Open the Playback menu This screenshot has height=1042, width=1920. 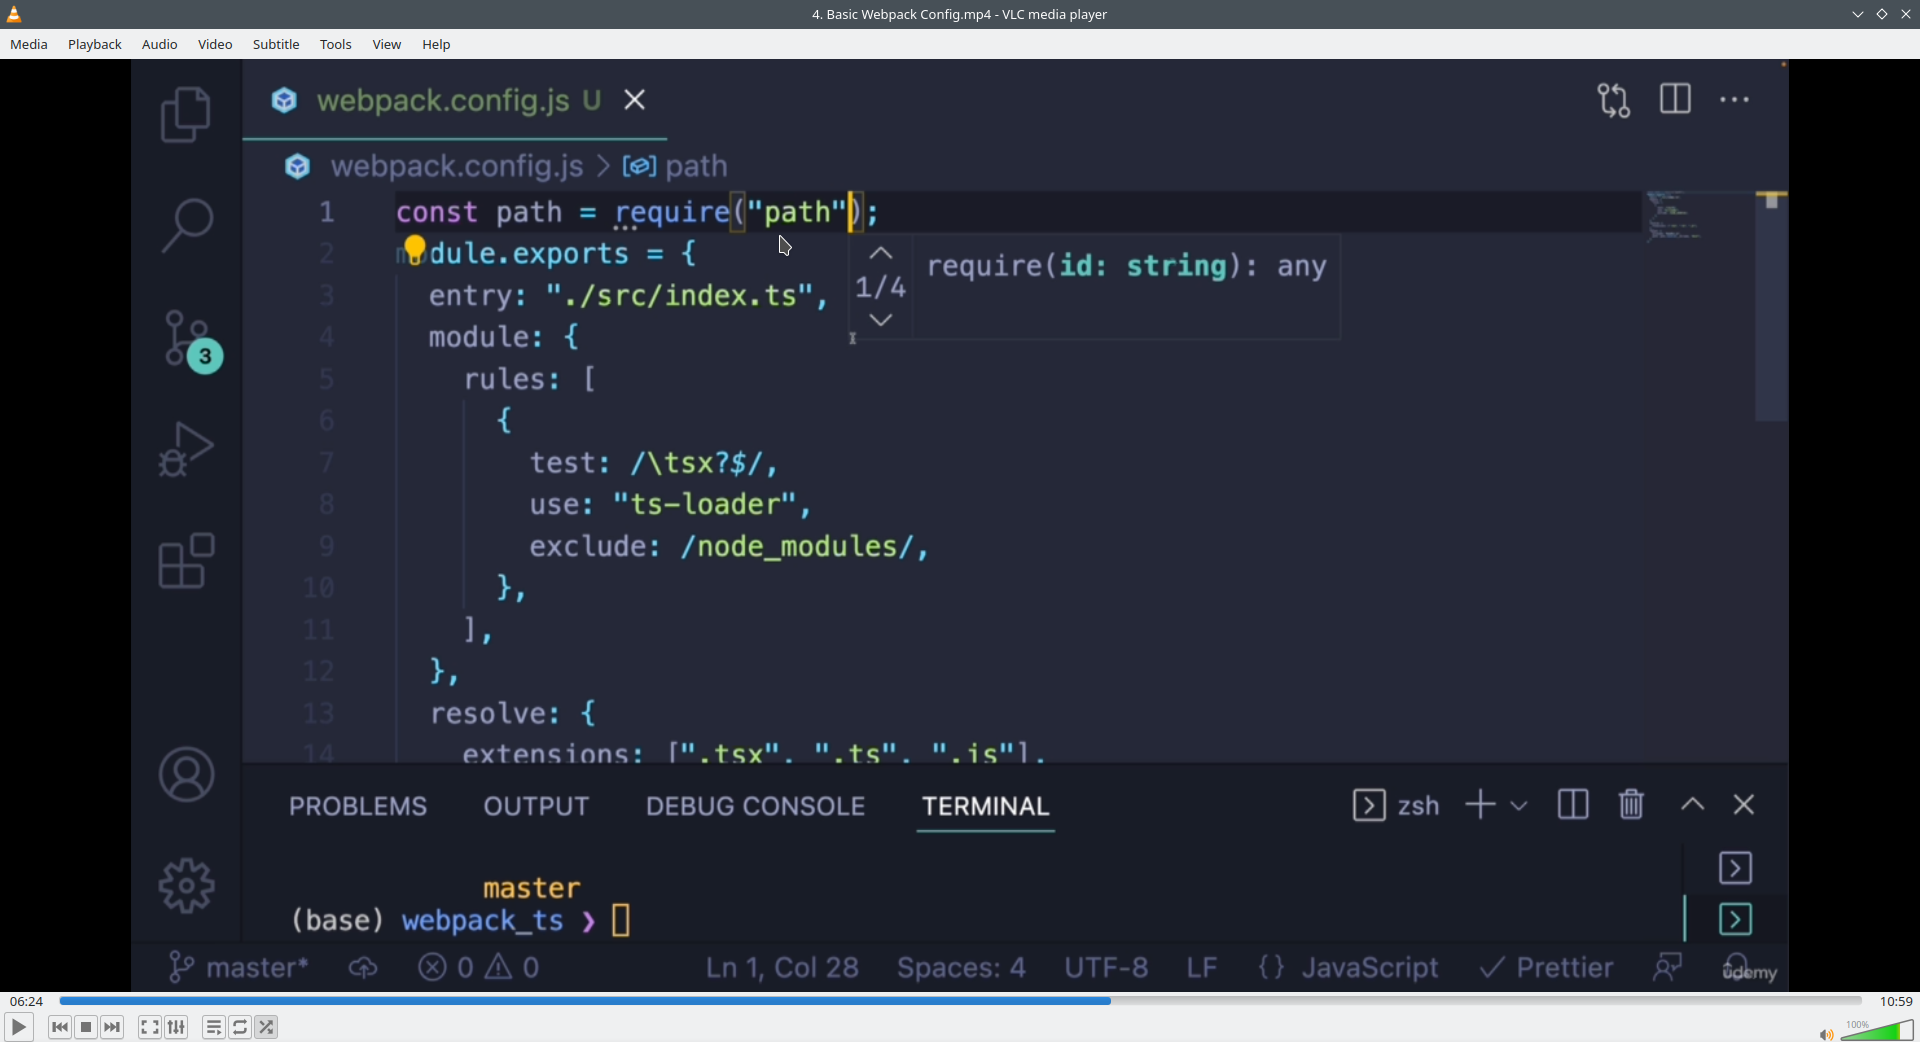(95, 44)
